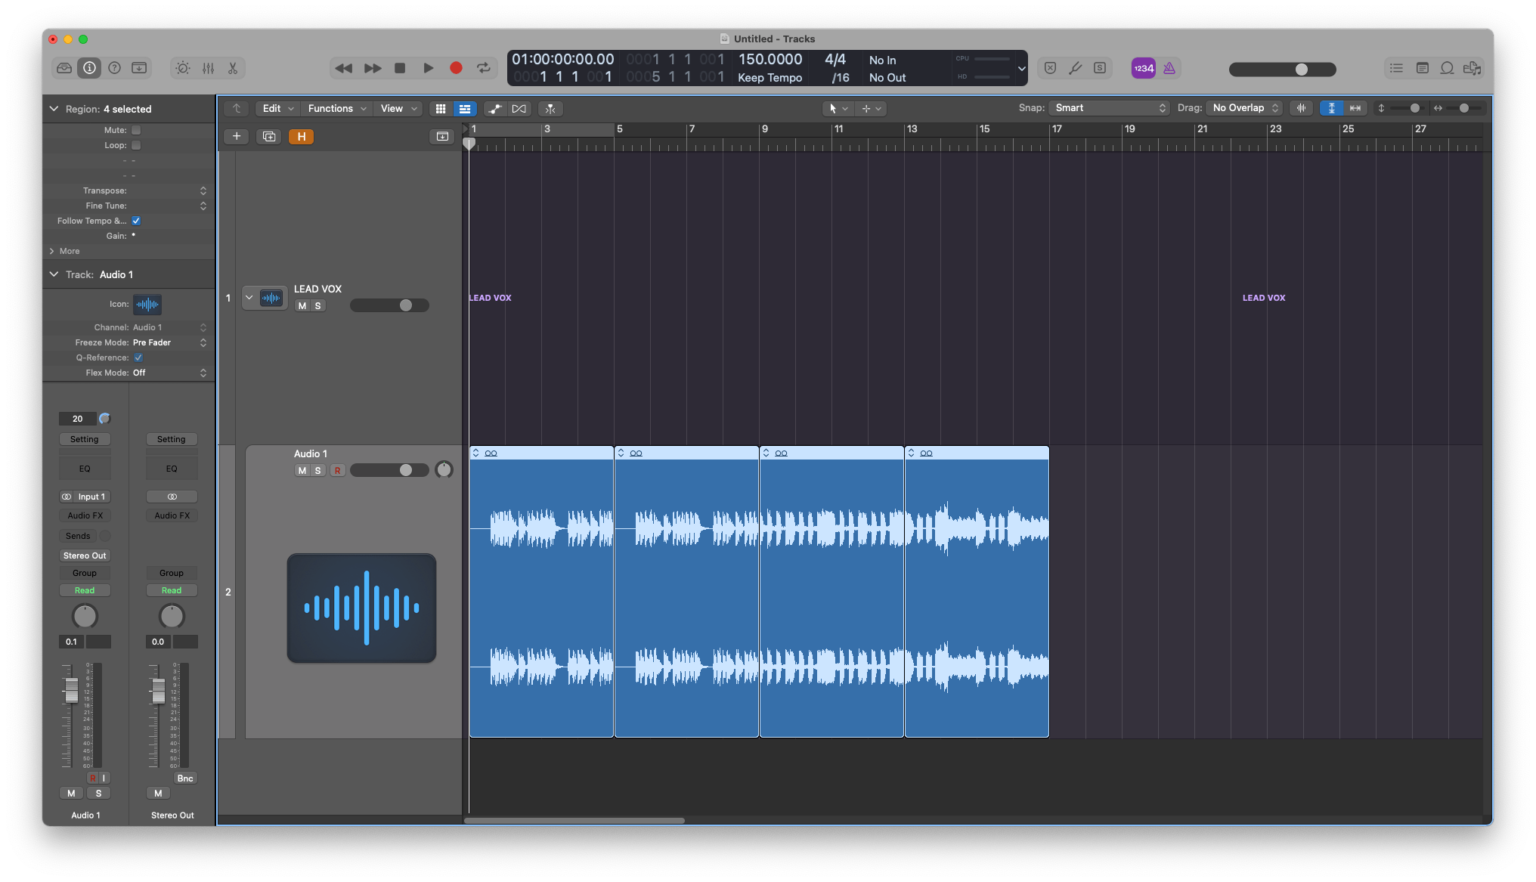Toggle the blue vertical auto zoom button
The image size is (1536, 882).
click(1331, 108)
